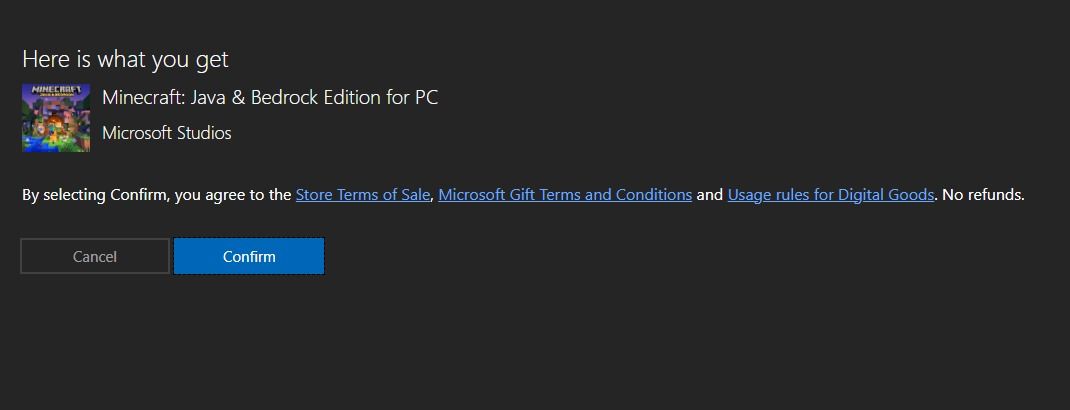This screenshot has width=1070, height=410.
Task: View the Digital Goods usage rules
Action: point(830,195)
